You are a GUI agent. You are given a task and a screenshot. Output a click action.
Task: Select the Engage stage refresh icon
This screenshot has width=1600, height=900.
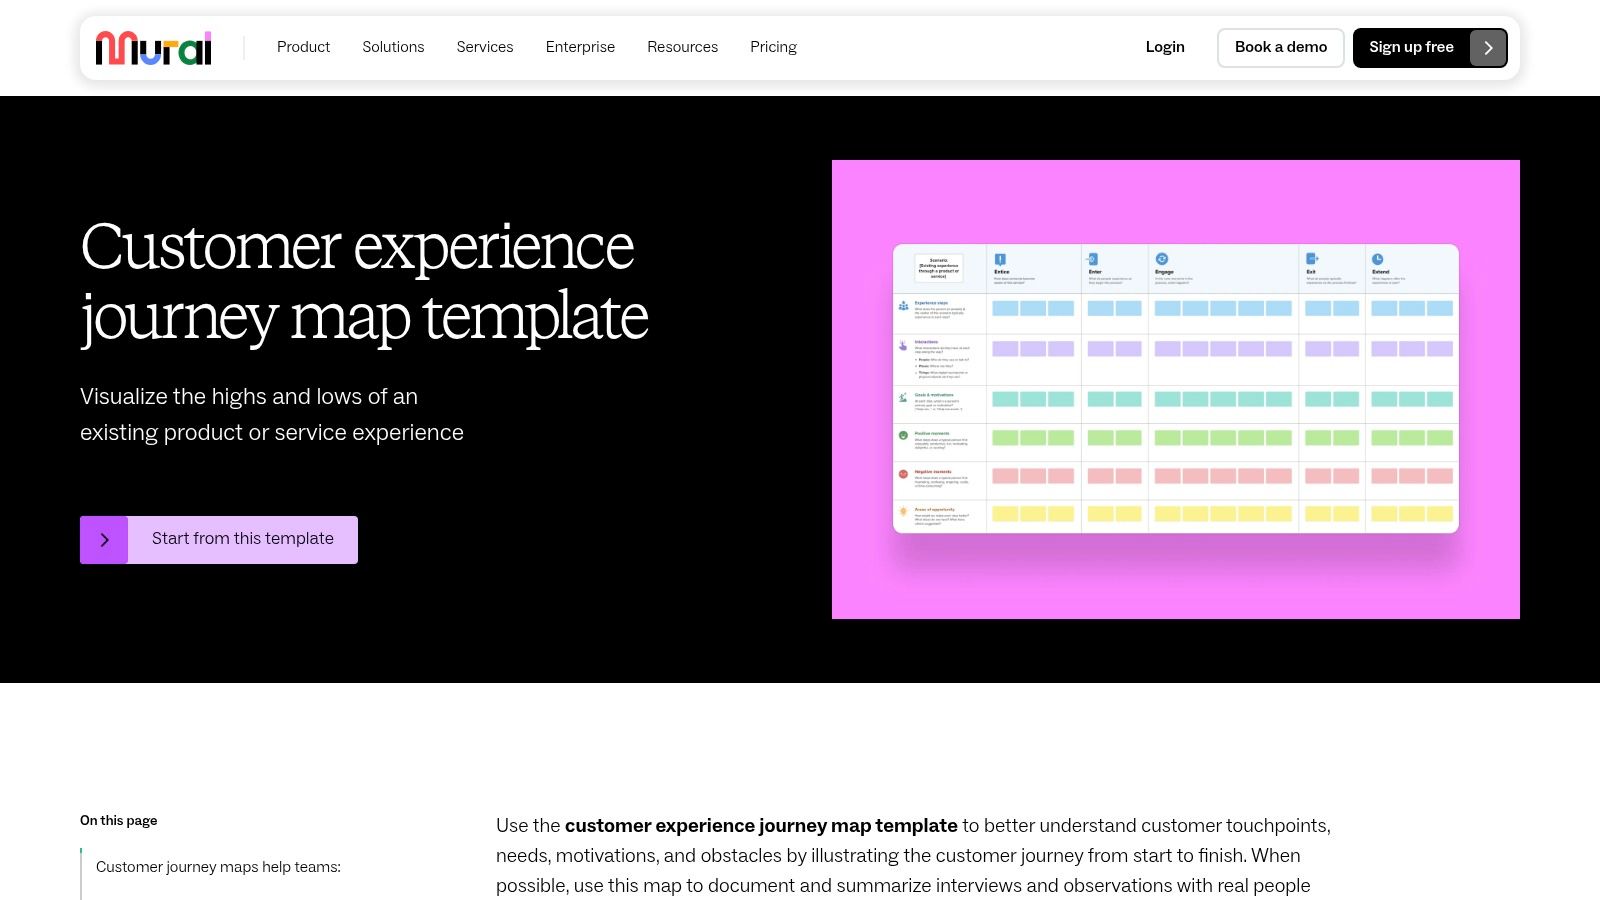(1161, 258)
